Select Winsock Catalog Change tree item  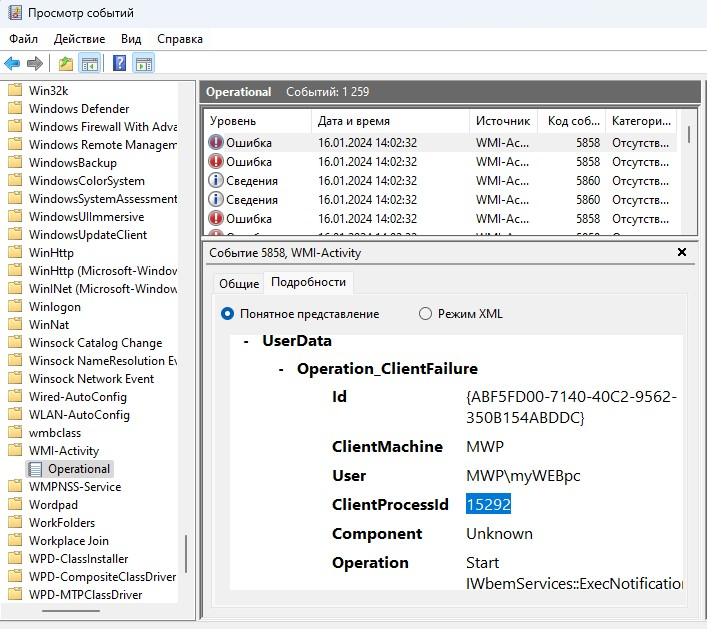click(96, 343)
